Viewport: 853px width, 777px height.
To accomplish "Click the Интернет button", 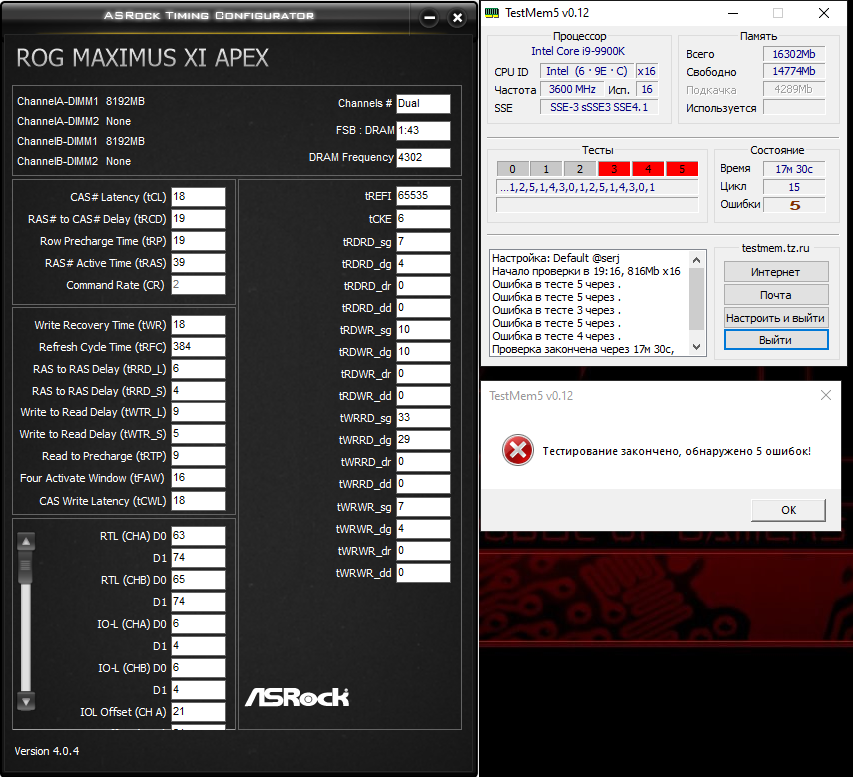I will [776, 272].
